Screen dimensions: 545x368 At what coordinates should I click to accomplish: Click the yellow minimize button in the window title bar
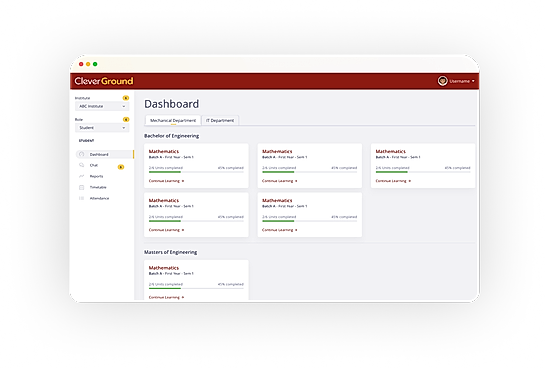88,64
